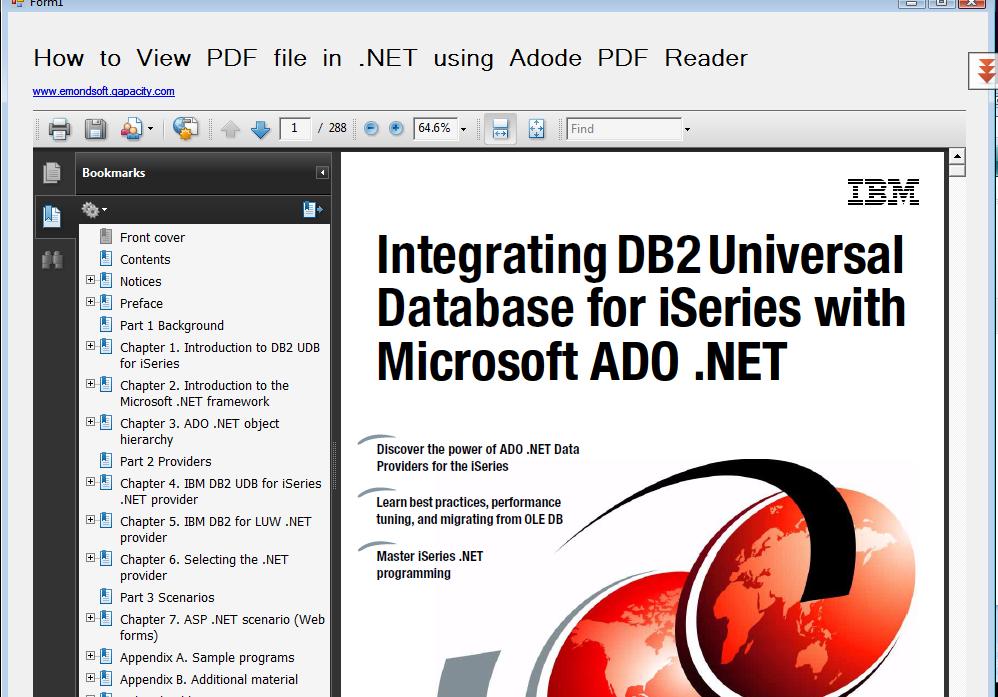
Task: Open the search binoculars panel icon
Action: (x=52, y=260)
